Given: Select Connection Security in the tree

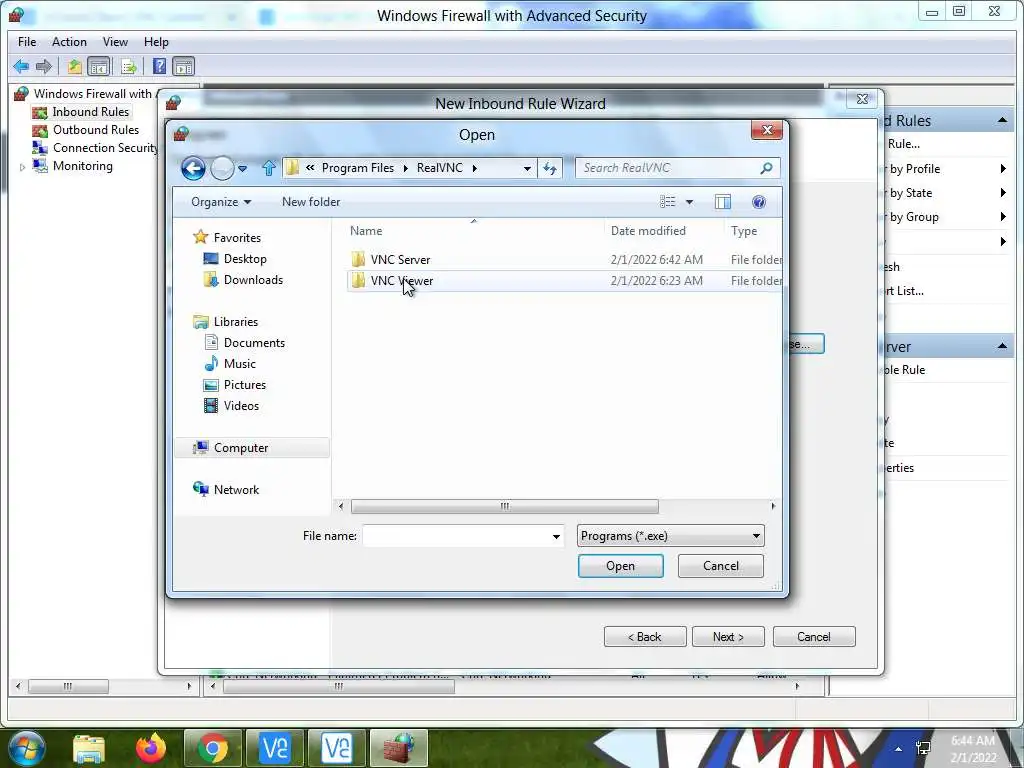Looking at the screenshot, I should coord(104,148).
